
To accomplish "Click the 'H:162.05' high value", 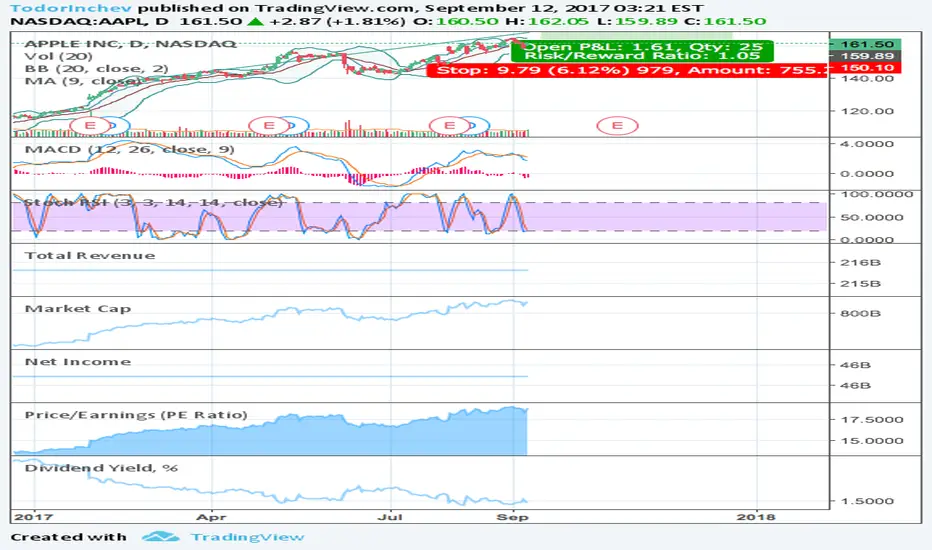I will pyautogui.click(x=547, y=21).
